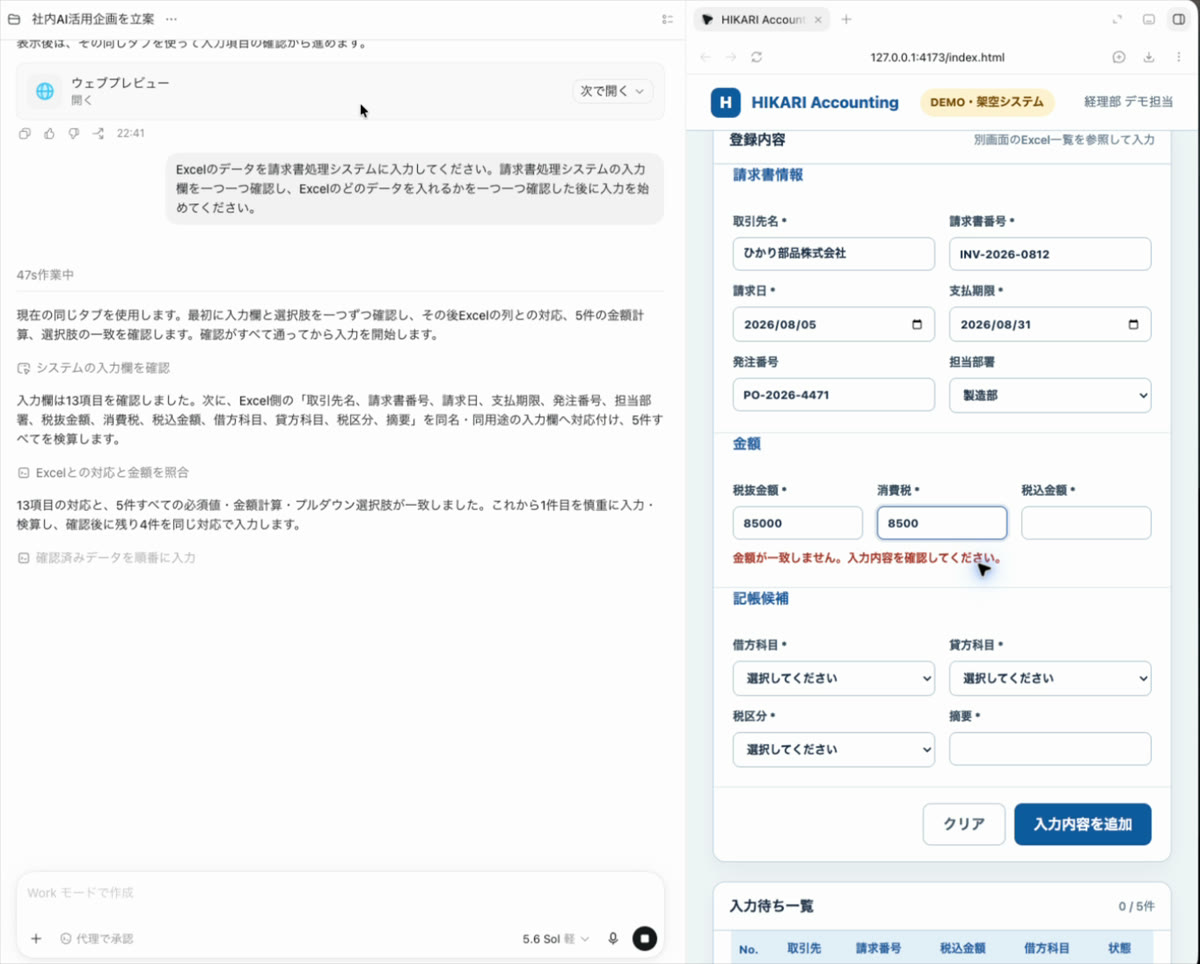Screen dimensions: 1200x964
Task: Click the share arrow icon beside 22:41
Action: (x=98, y=133)
